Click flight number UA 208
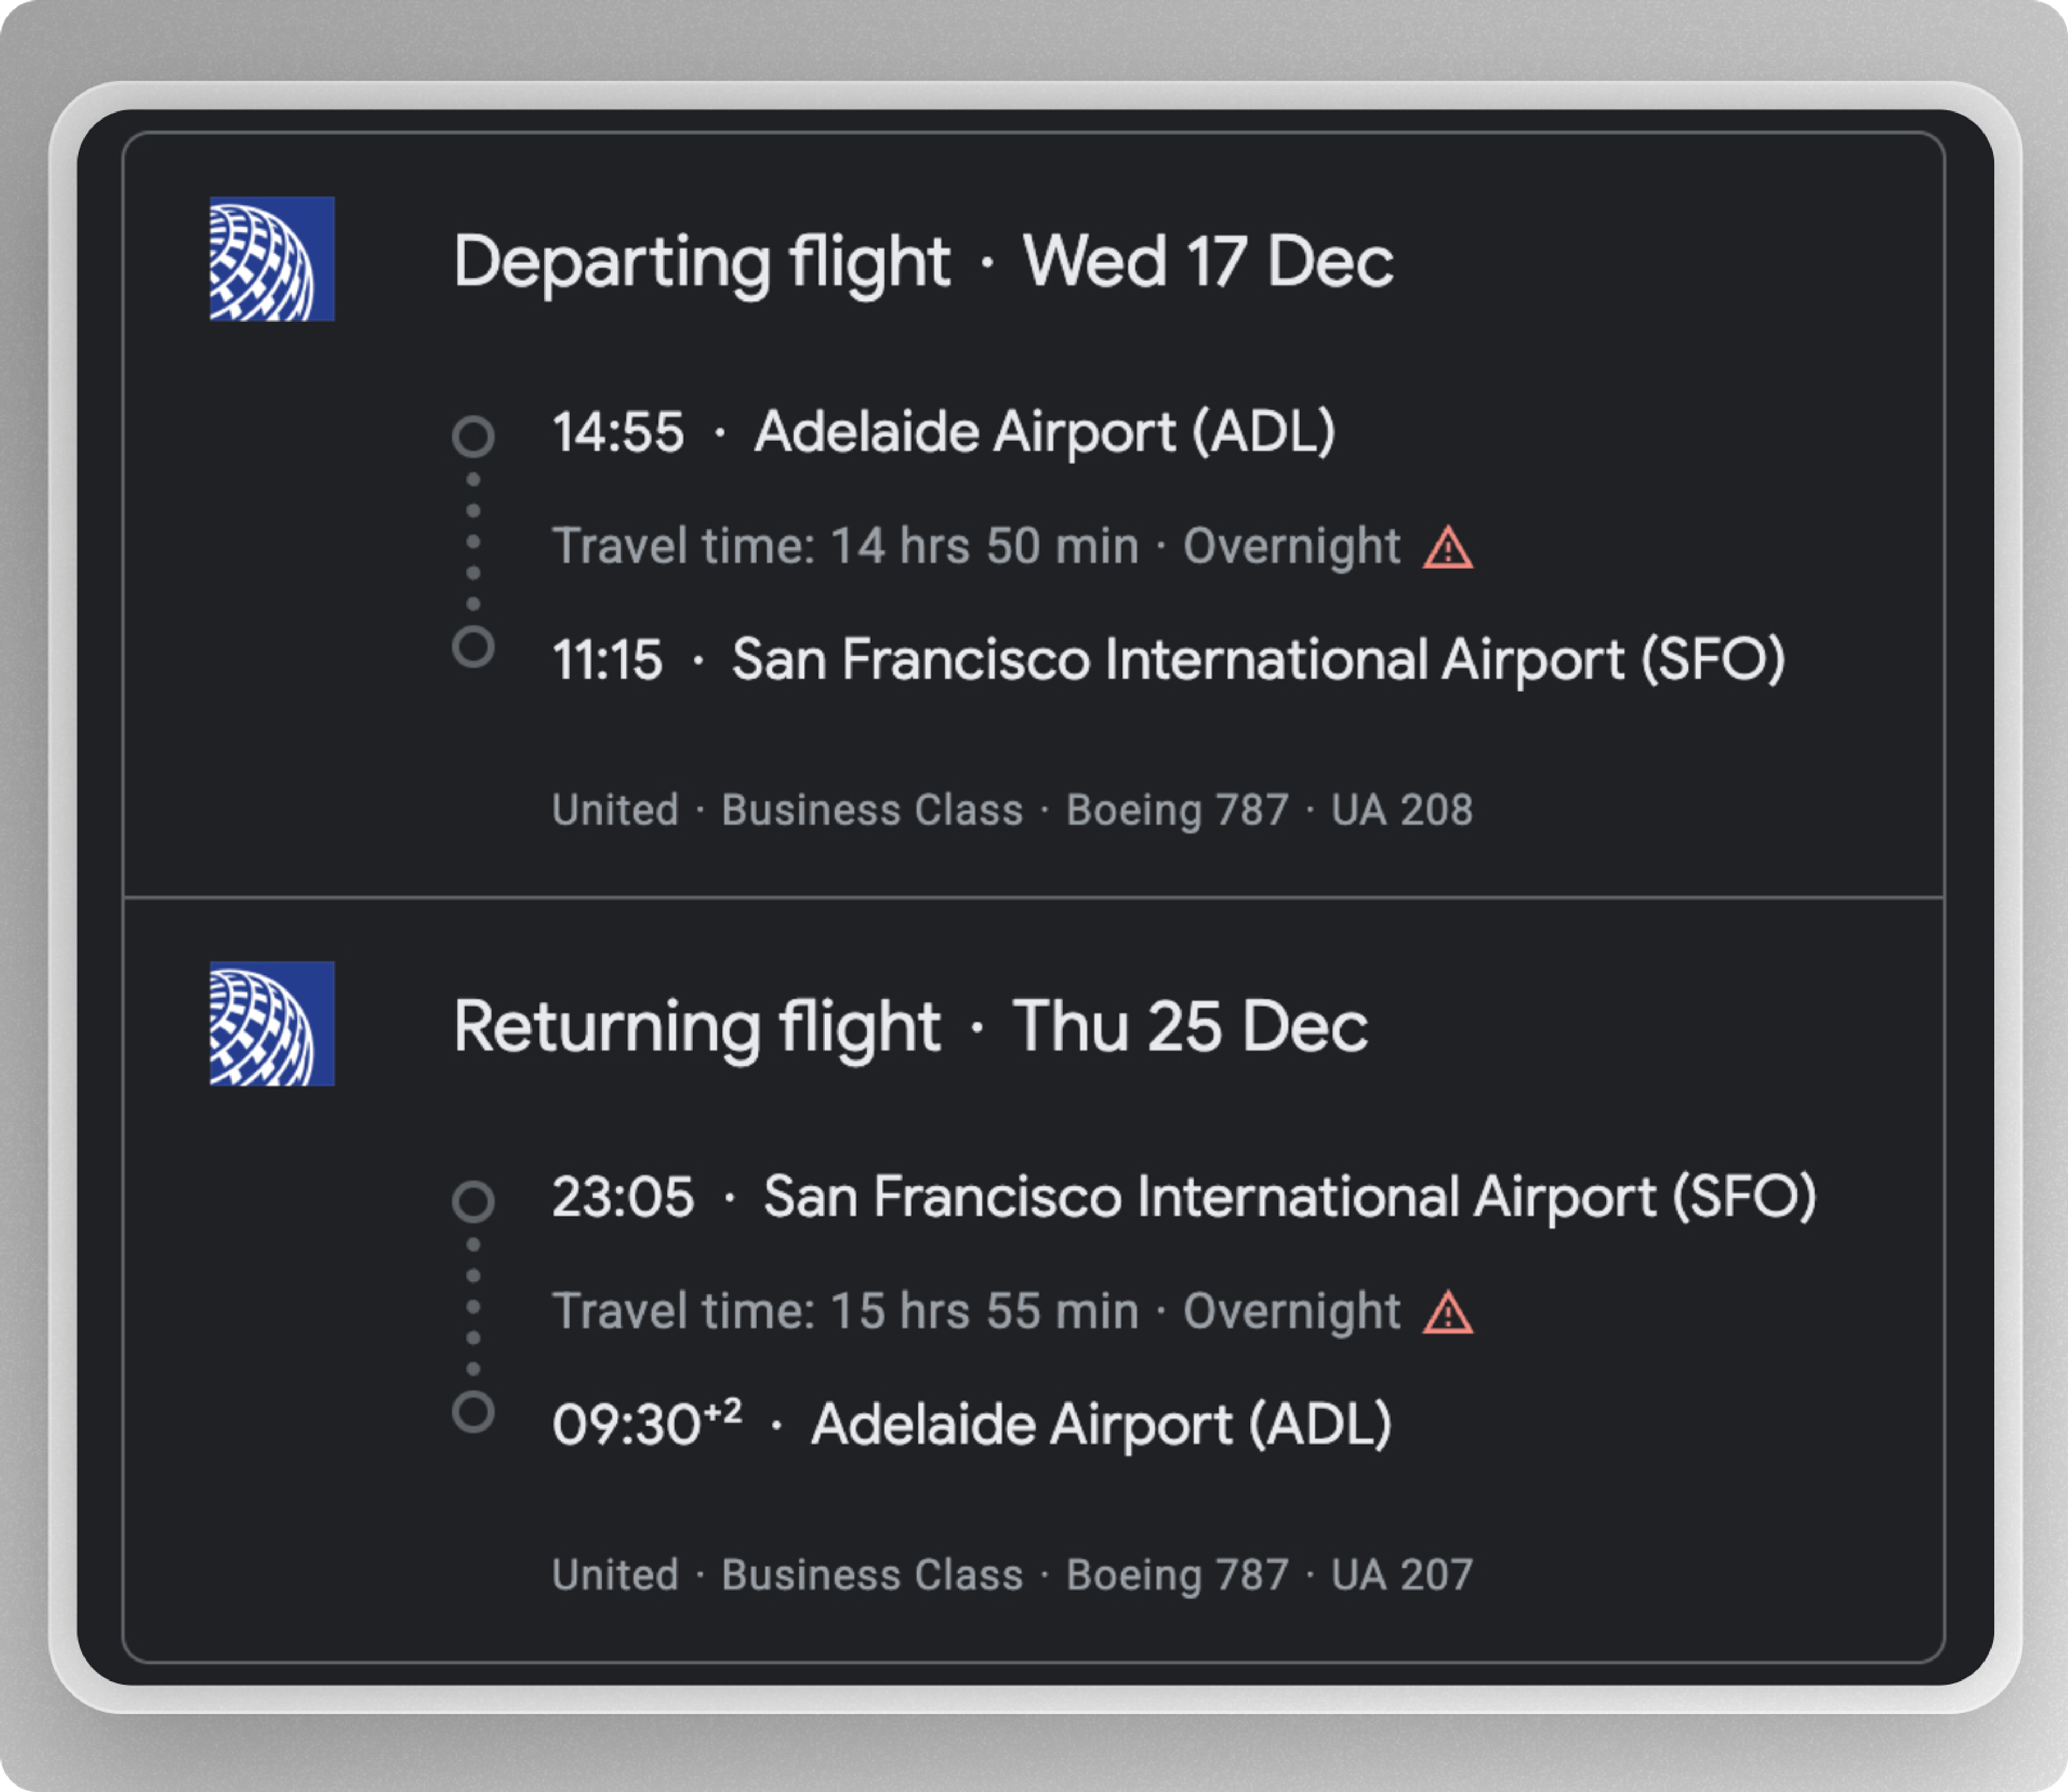This screenshot has width=2068, height=1792. pyautogui.click(x=1401, y=810)
